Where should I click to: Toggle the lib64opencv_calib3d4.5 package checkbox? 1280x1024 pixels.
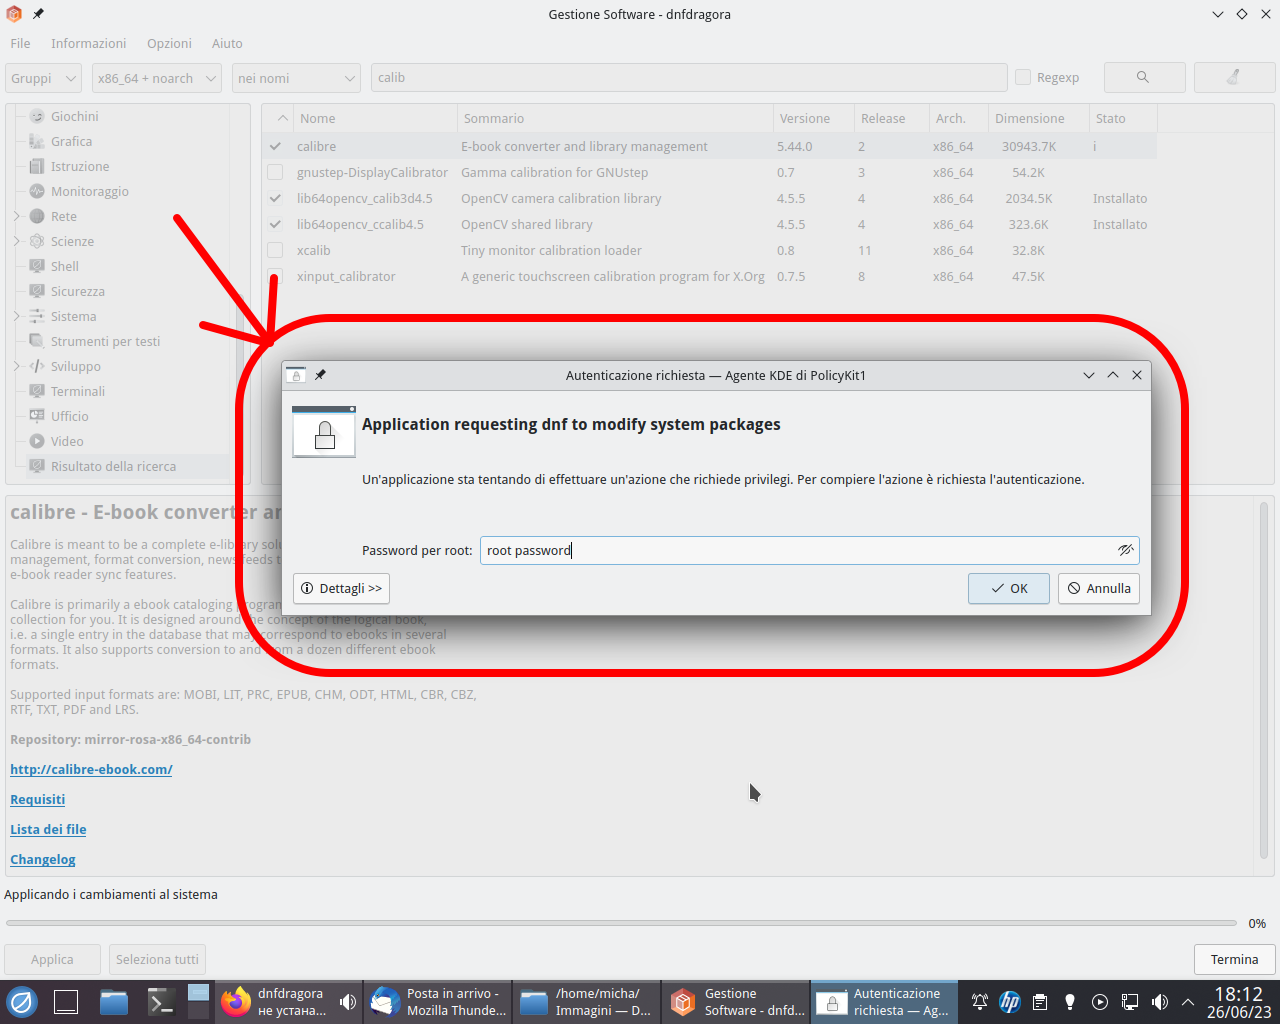(x=275, y=198)
